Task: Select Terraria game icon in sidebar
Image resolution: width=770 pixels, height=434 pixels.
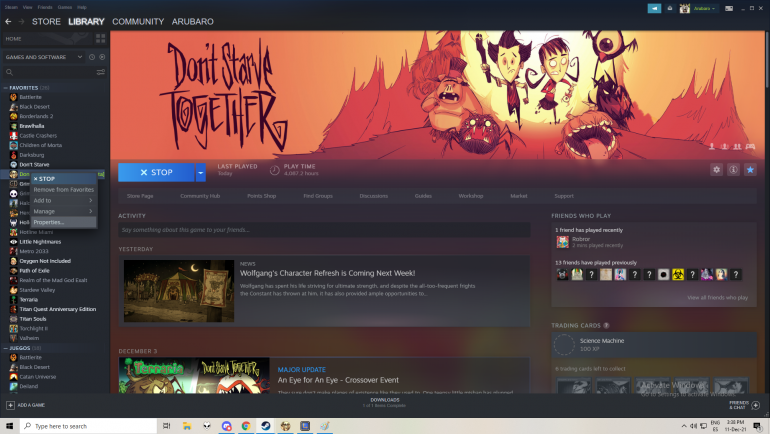Action: tap(14, 299)
